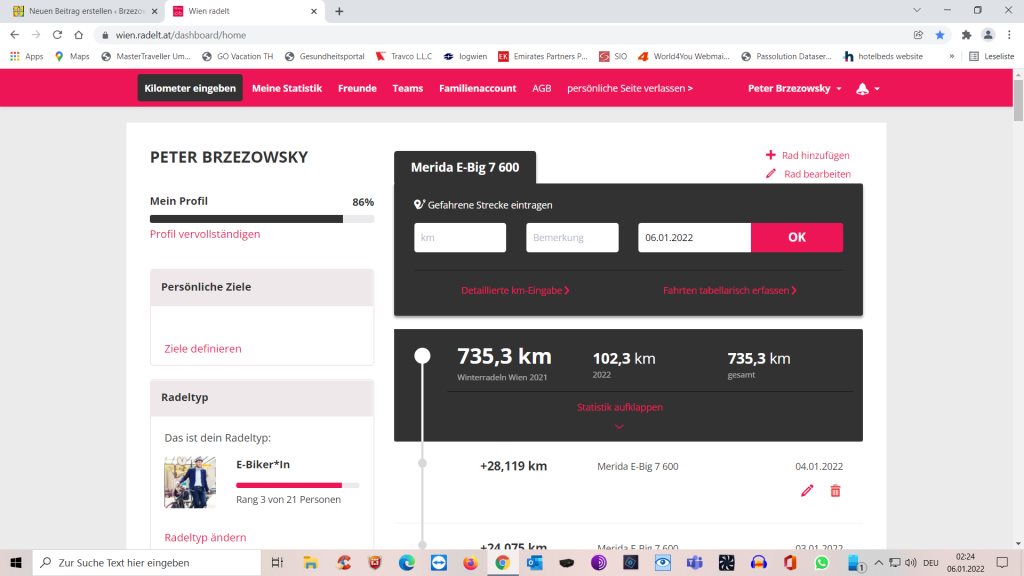Click the browser address bar URL

pyautogui.click(x=181, y=35)
